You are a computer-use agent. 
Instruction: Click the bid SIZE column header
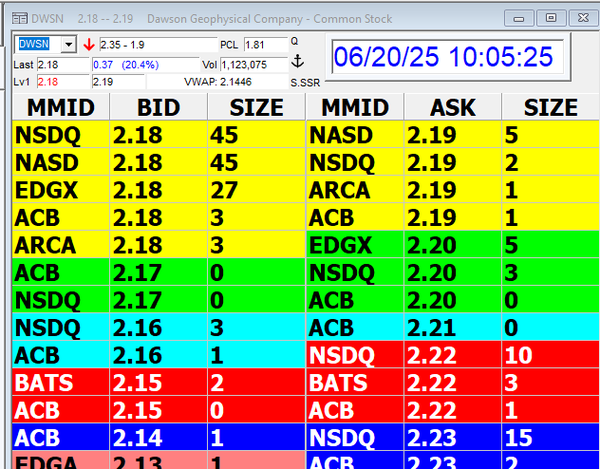pyautogui.click(x=255, y=108)
